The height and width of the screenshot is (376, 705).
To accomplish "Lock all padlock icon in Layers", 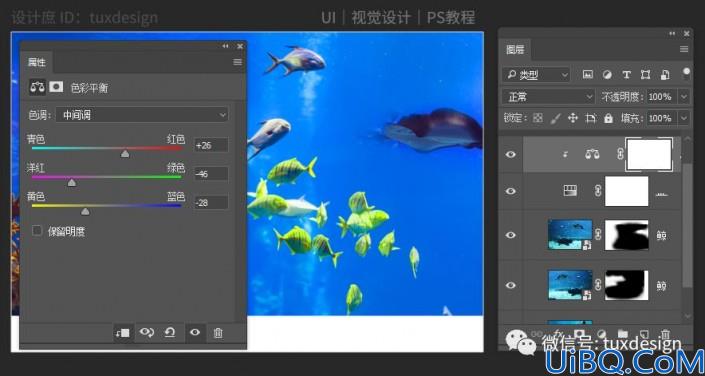I will pyautogui.click(x=608, y=118).
